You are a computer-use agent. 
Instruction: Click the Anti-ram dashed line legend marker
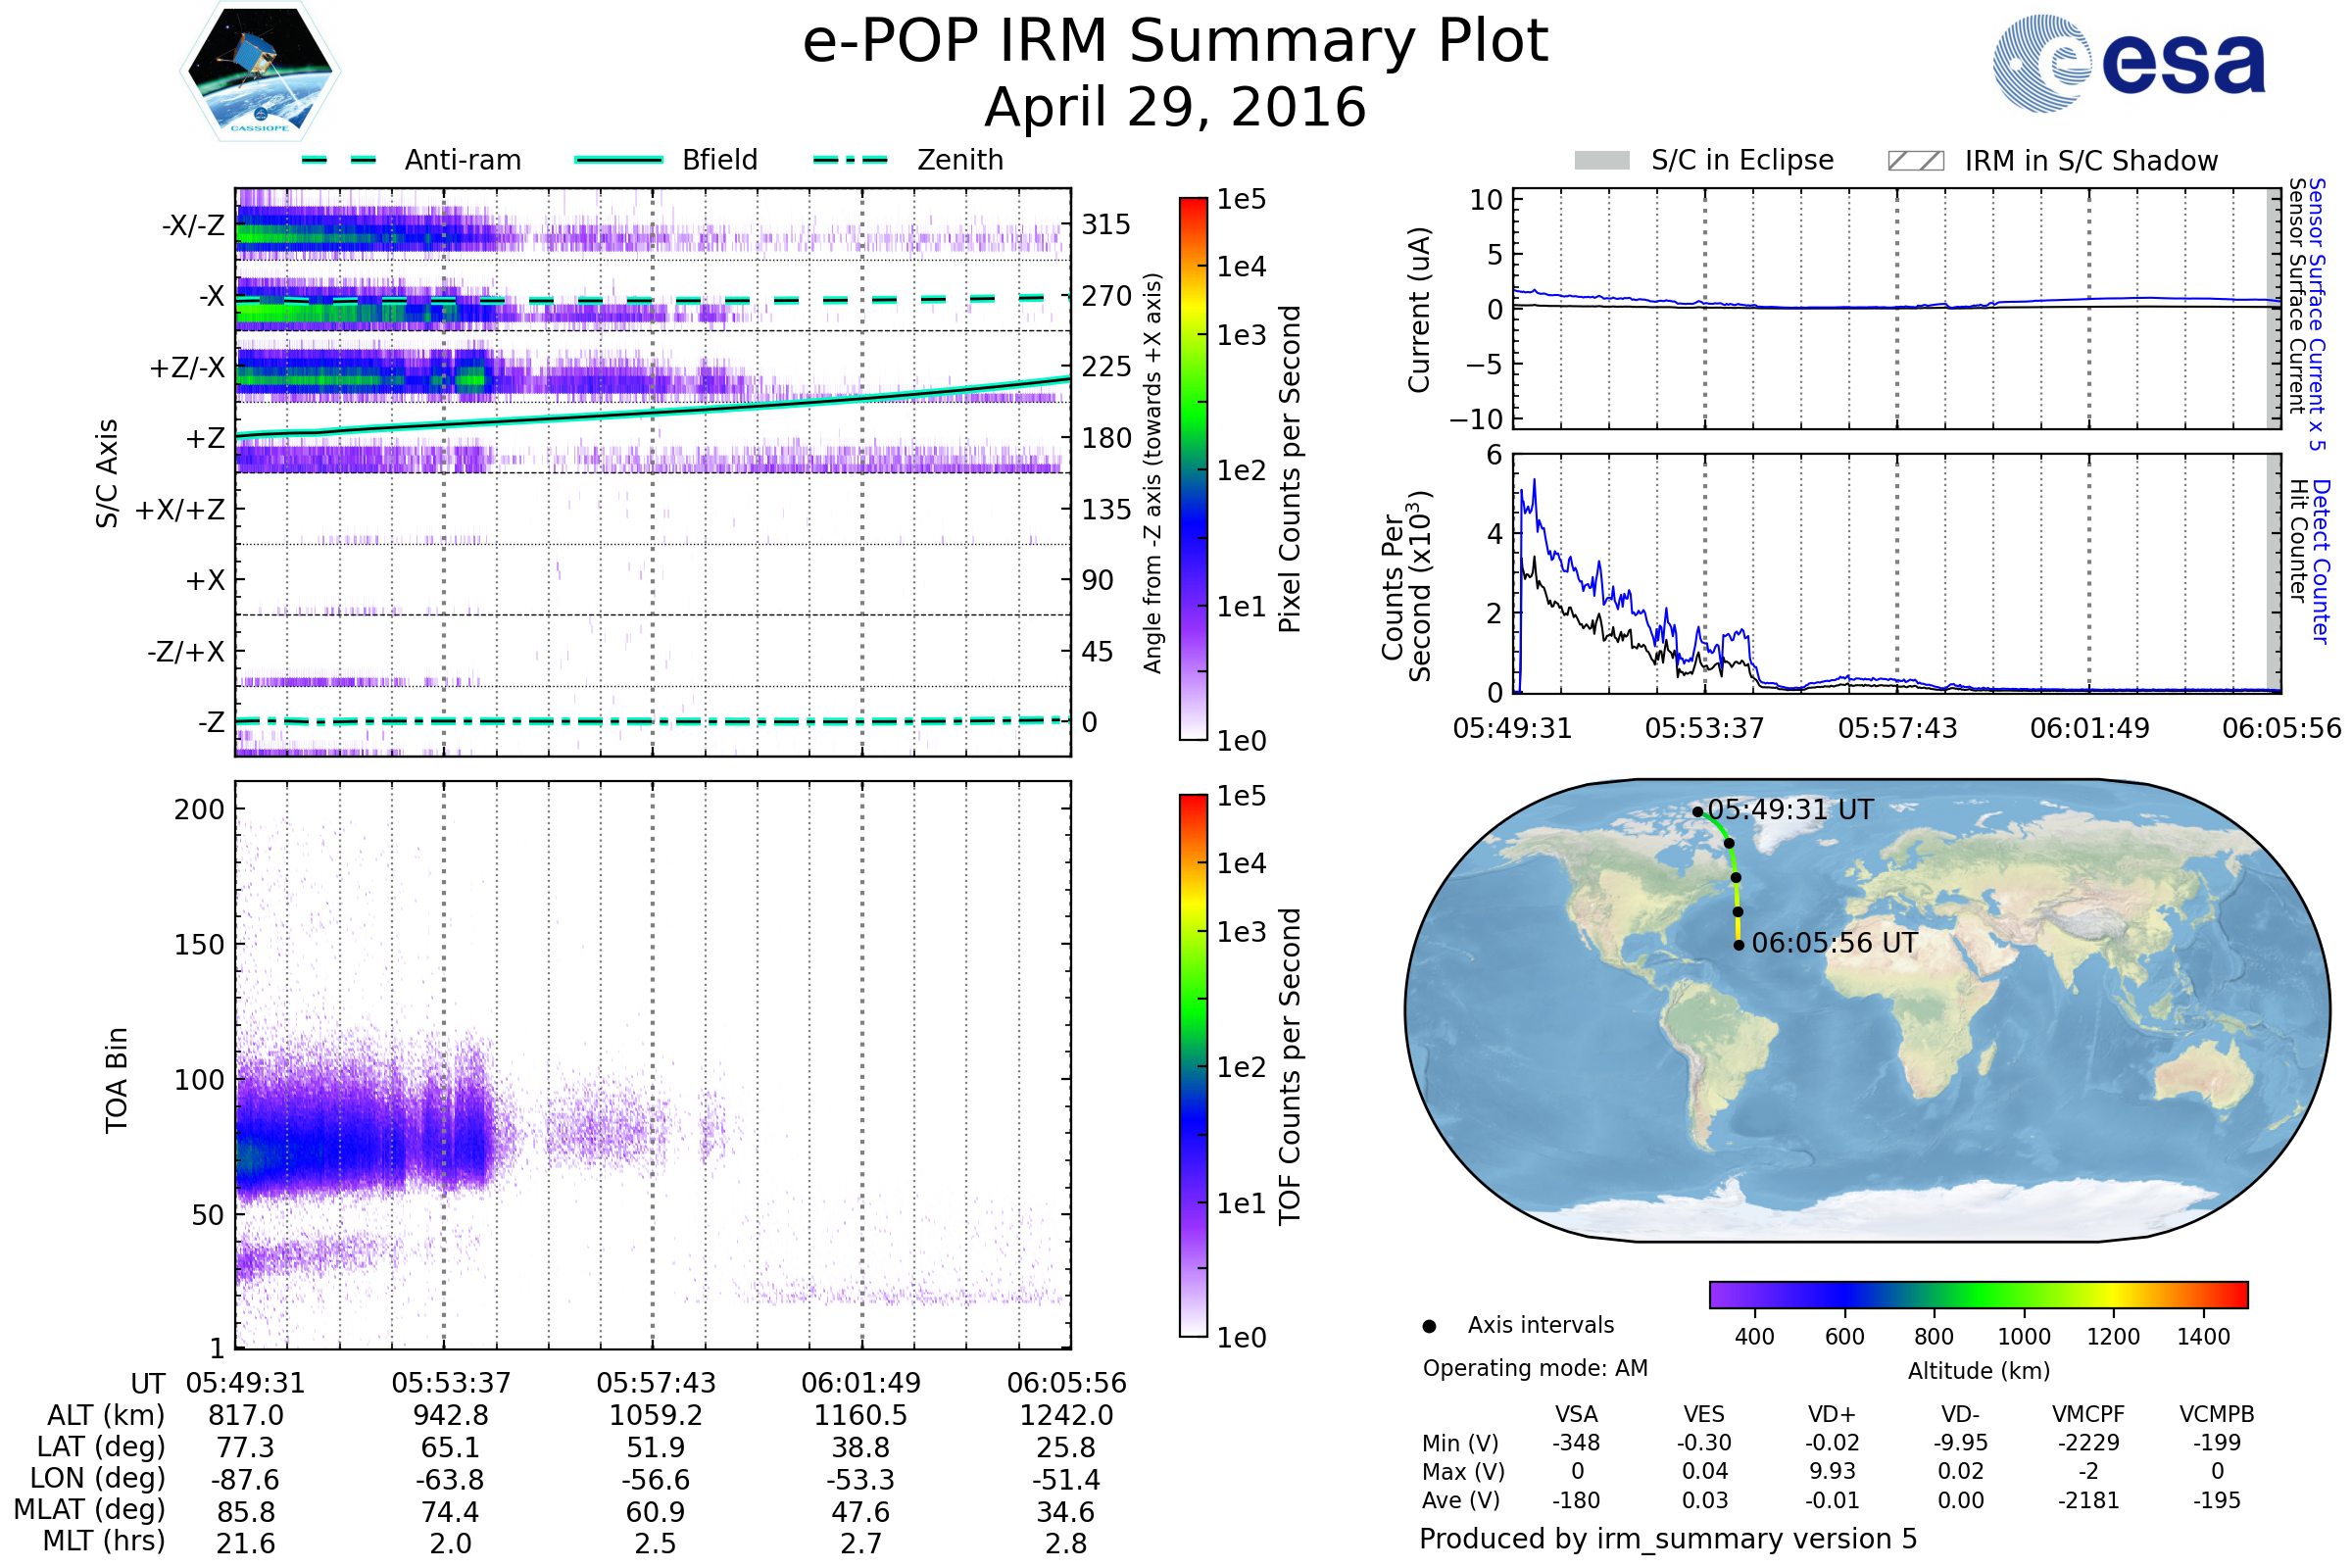[x=339, y=160]
